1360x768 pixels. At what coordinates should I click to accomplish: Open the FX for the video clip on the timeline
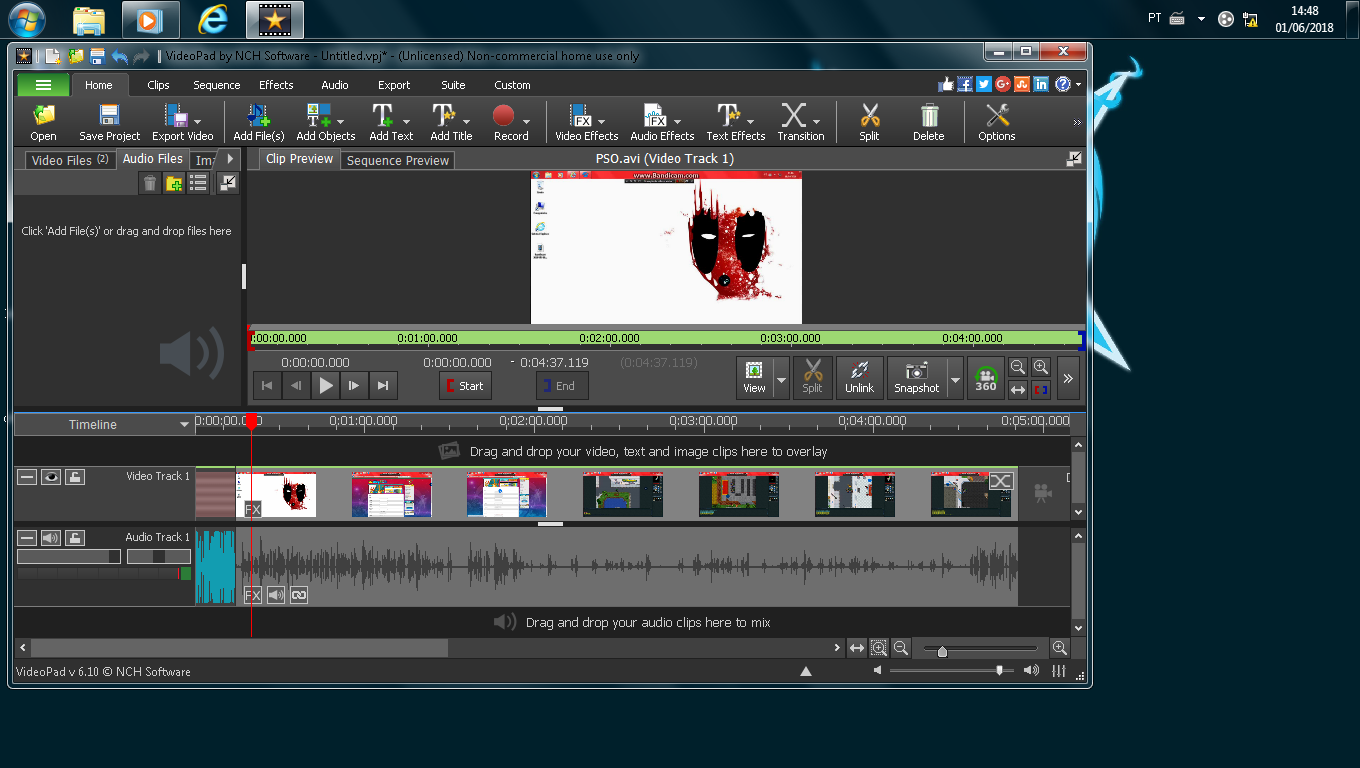(x=253, y=509)
